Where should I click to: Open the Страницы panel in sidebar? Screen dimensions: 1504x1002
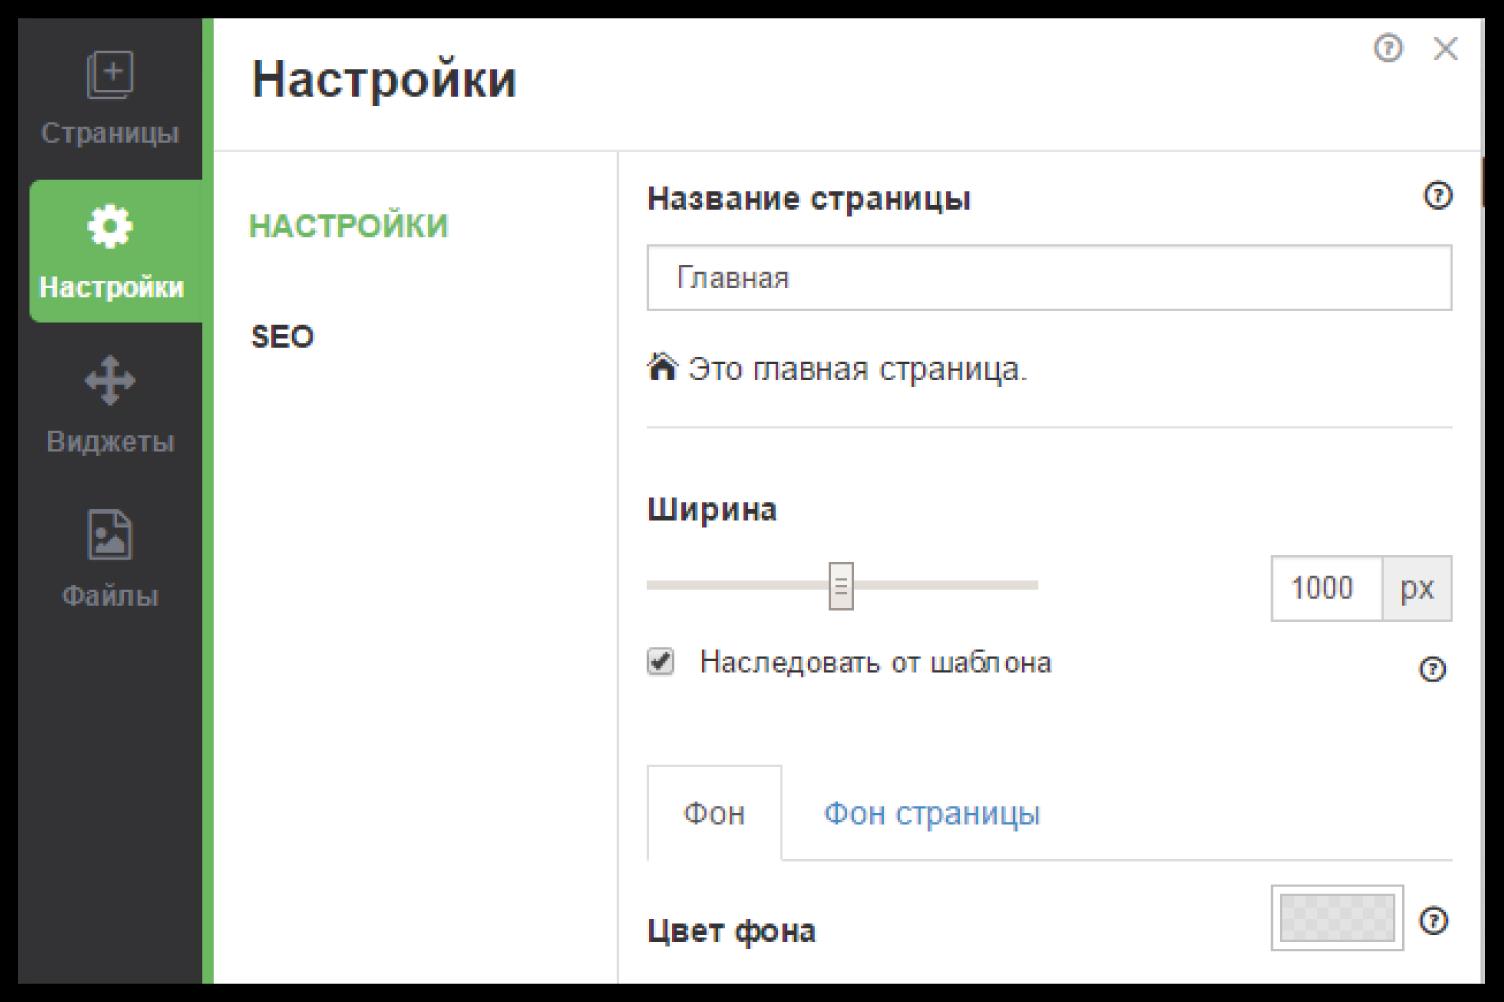(x=110, y=99)
